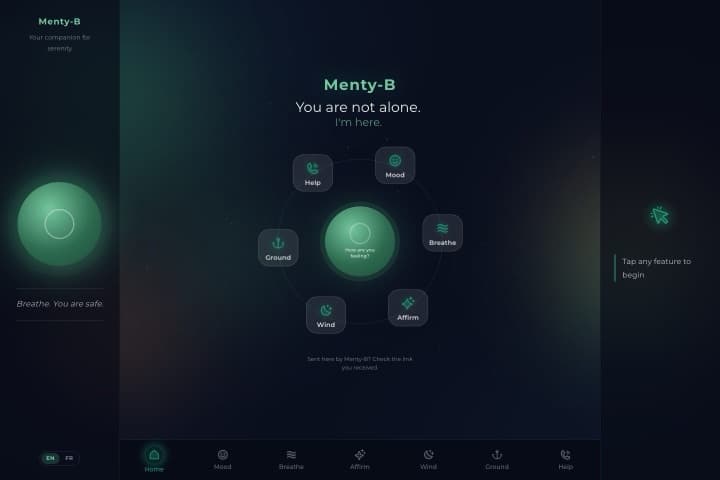Screen dimensions: 720x480
Task: Click 'Breathe. You are safe.' text
Action: pyautogui.click(x=60, y=304)
